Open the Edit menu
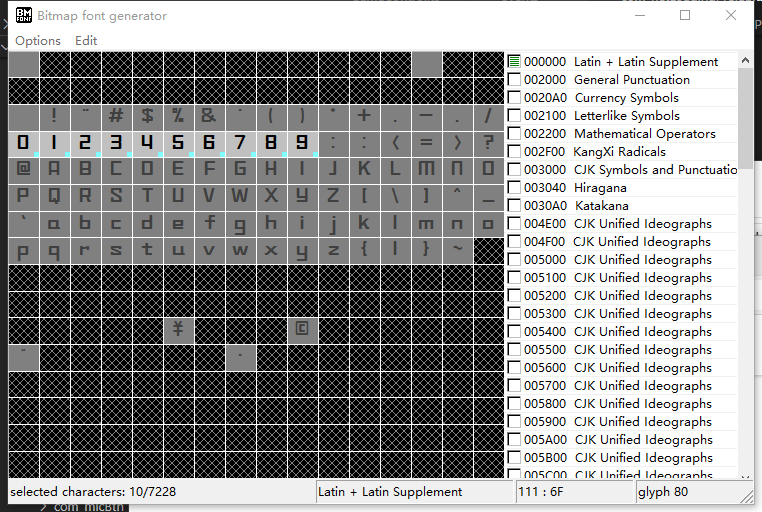This screenshot has width=762, height=512. pos(86,41)
